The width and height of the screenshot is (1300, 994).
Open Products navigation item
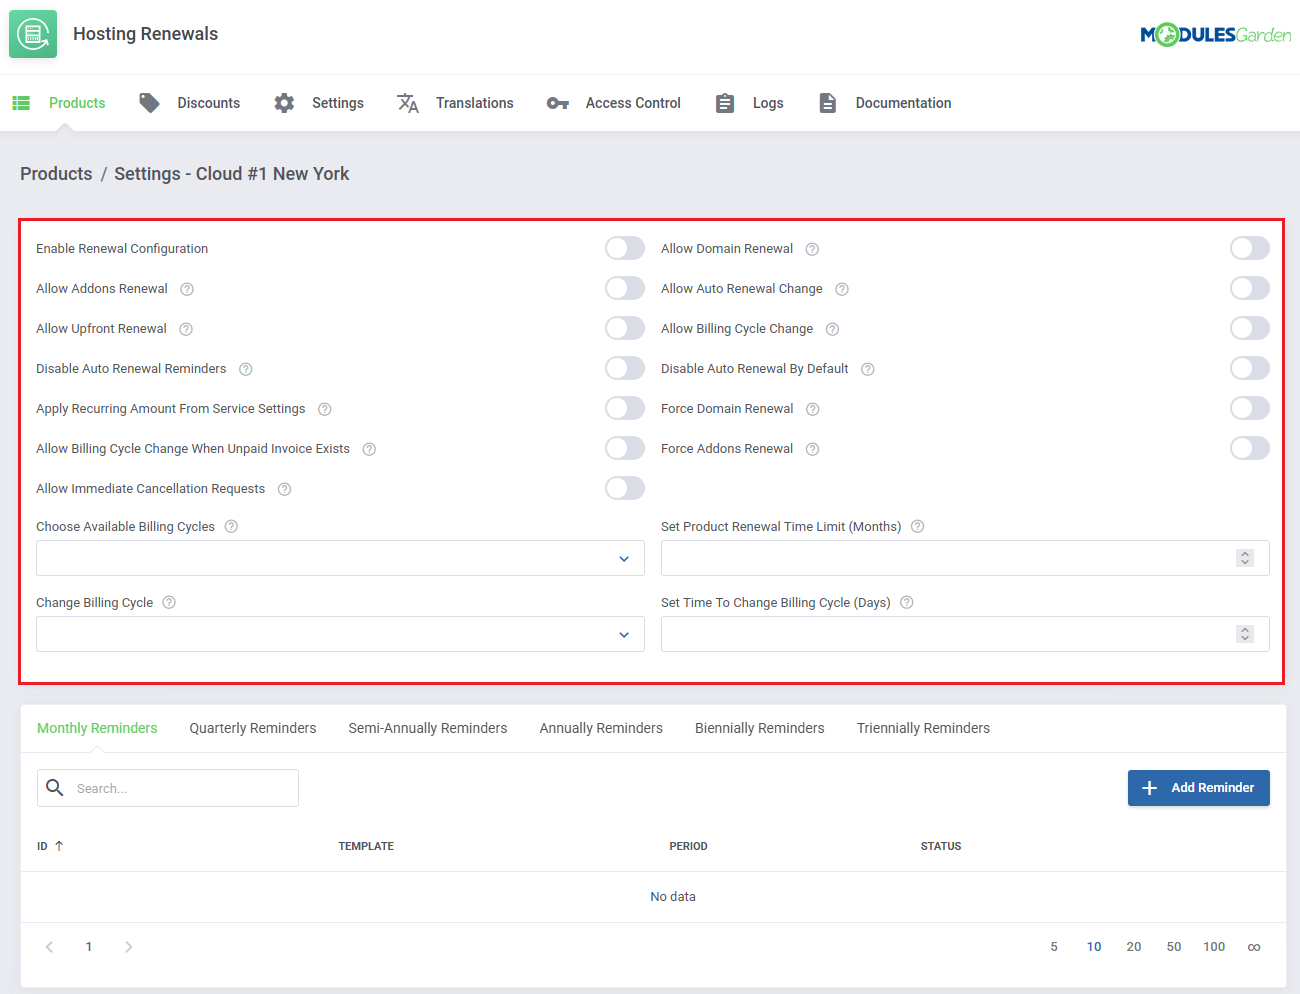(59, 103)
